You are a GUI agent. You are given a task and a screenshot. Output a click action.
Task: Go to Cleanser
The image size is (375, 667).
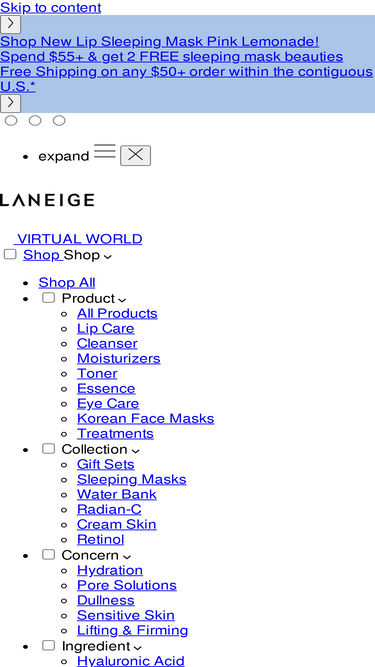(107, 343)
